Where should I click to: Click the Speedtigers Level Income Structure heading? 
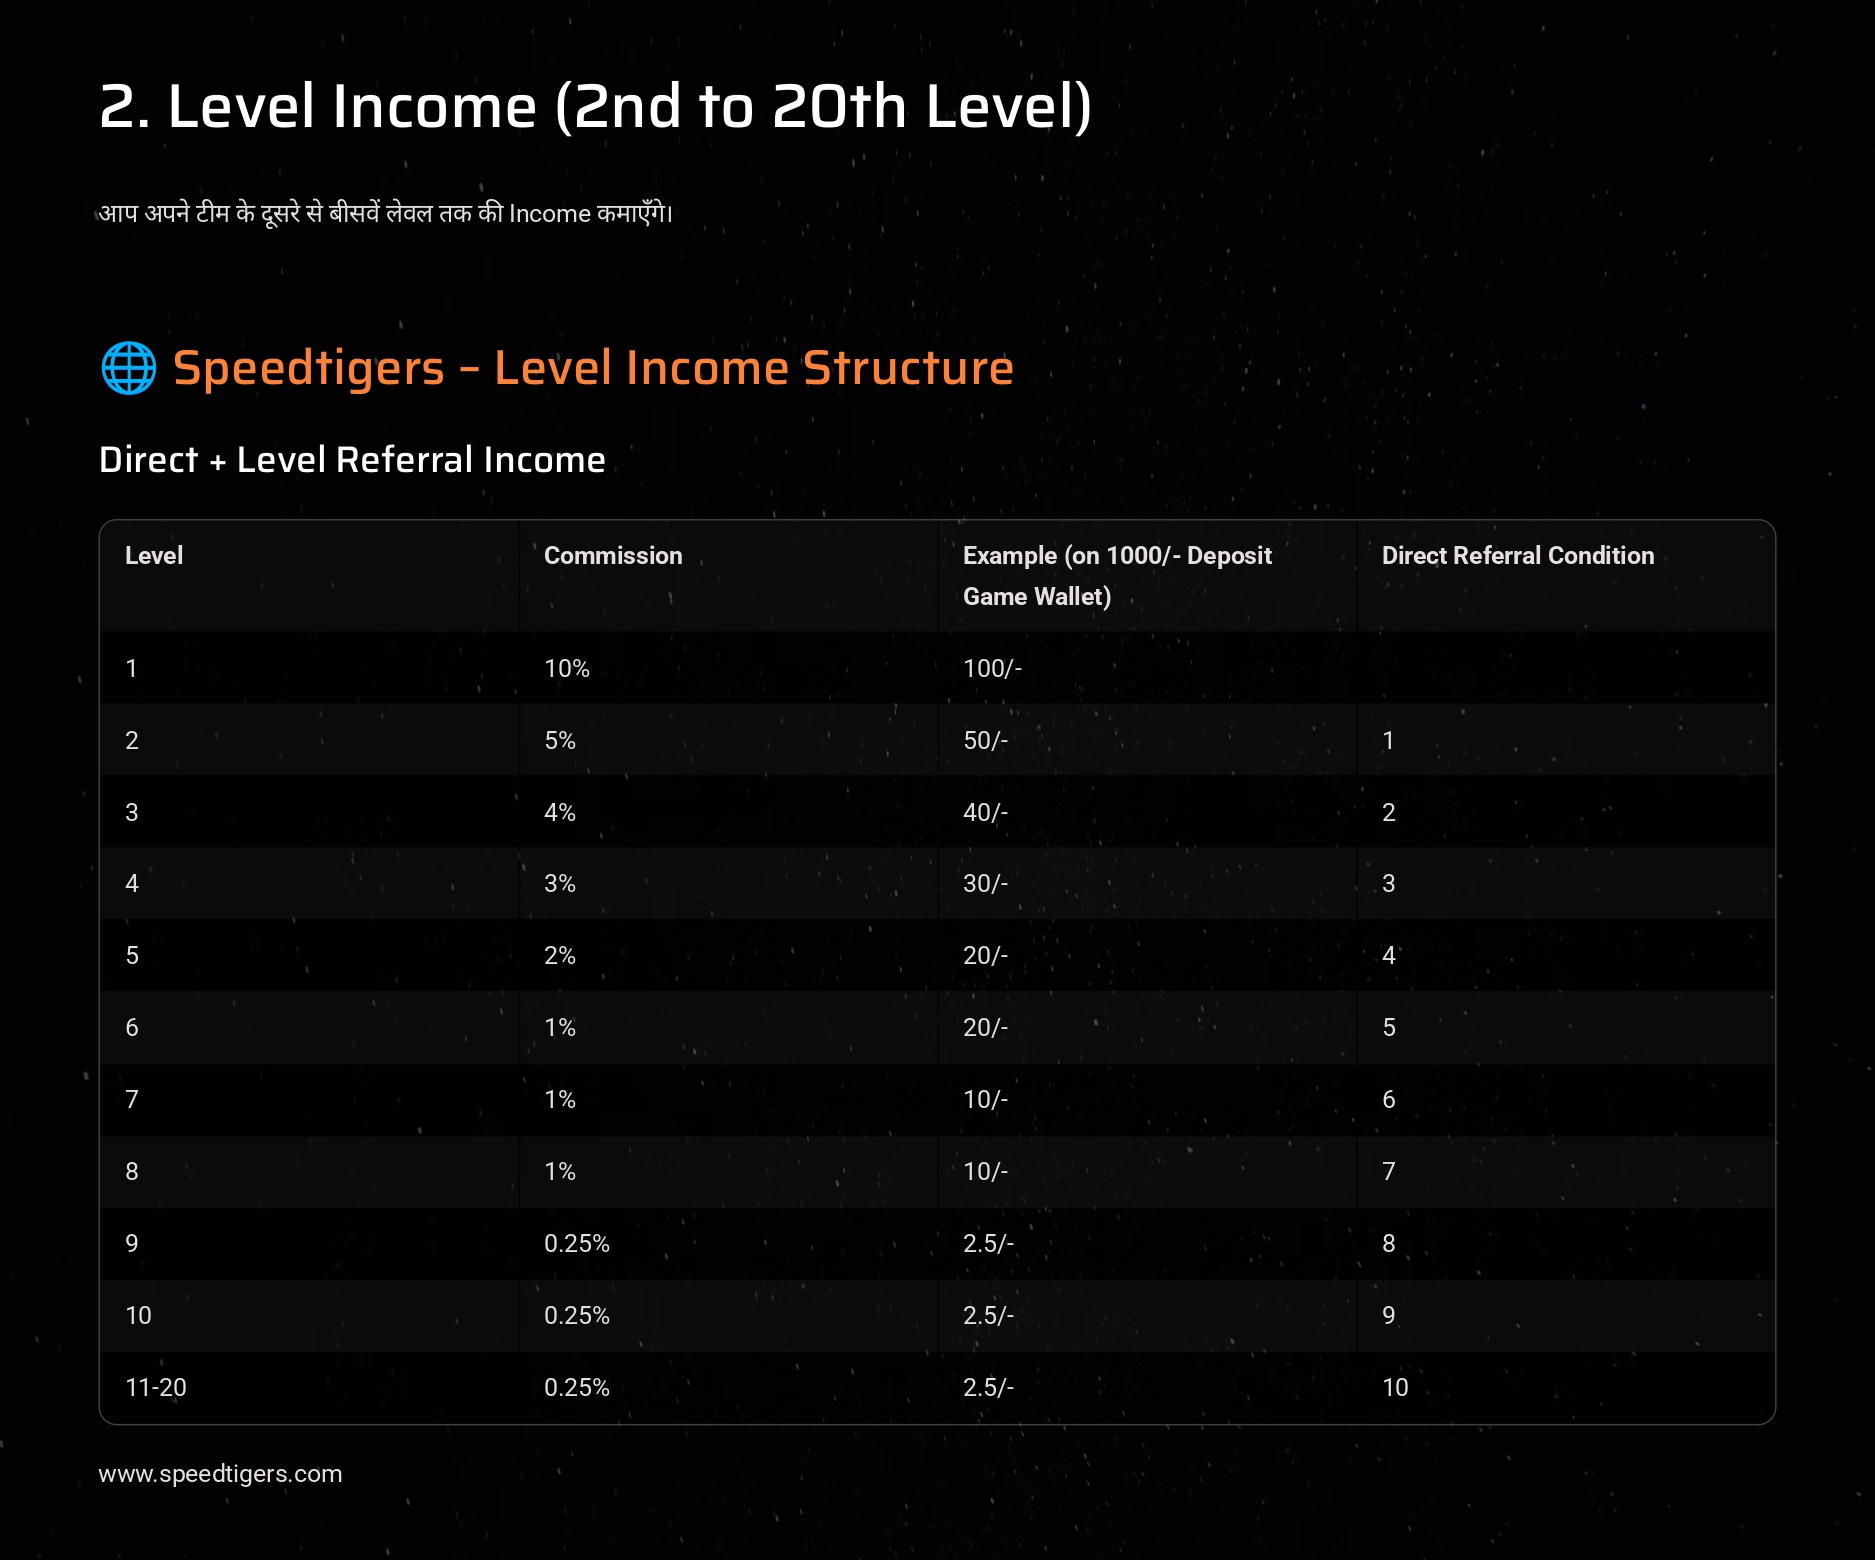pyautogui.click(x=593, y=368)
